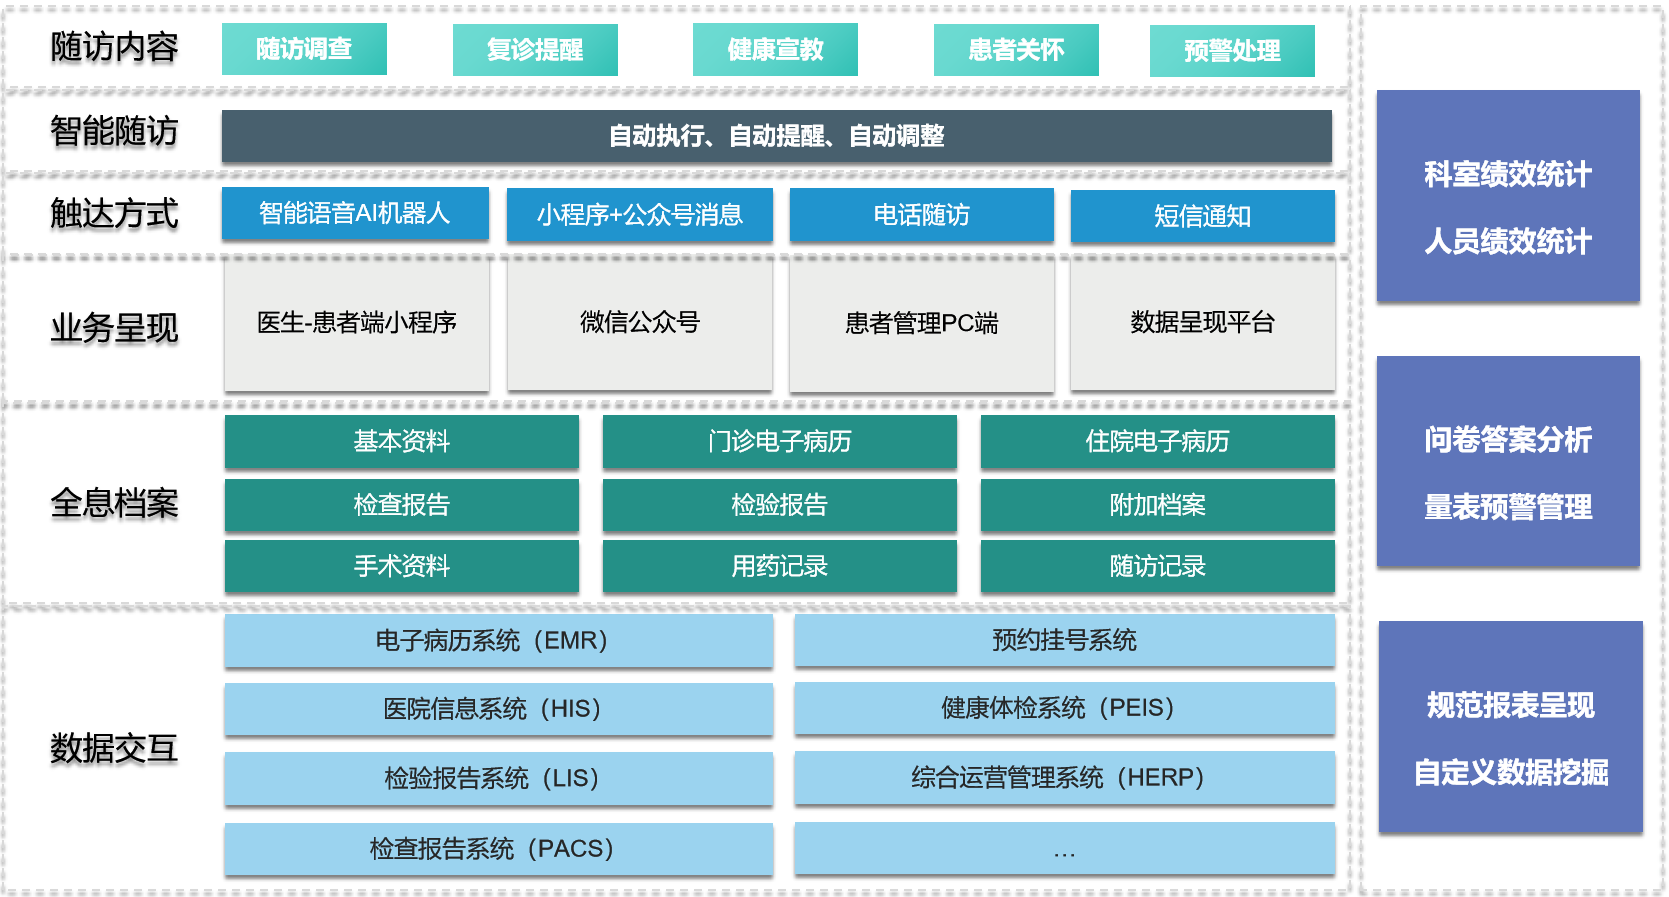Image resolution: width=1669 pixels, height=897 pixels.
Task: Click the 患者管理PC端 panel
Action: (921, 323)
